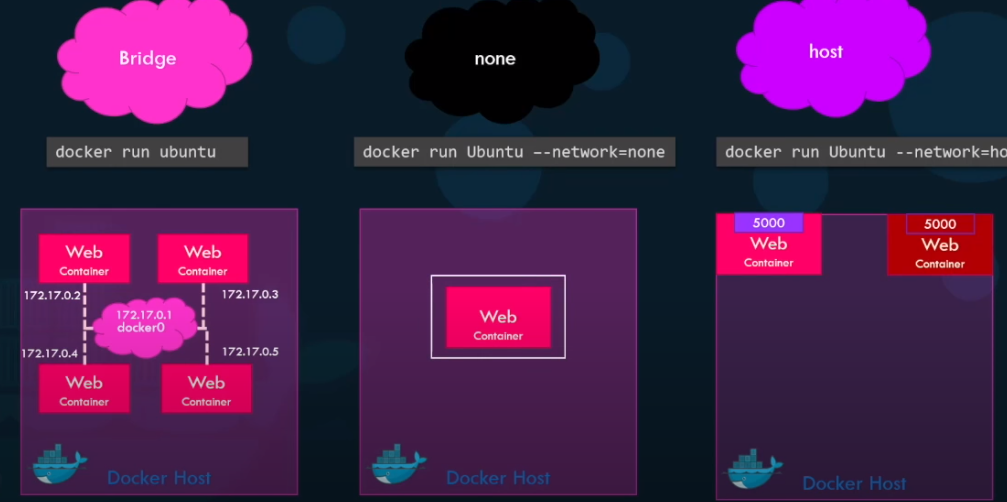The image size is (1007, 502).
Task: Click the black none cloud
Action: point(500,59)
